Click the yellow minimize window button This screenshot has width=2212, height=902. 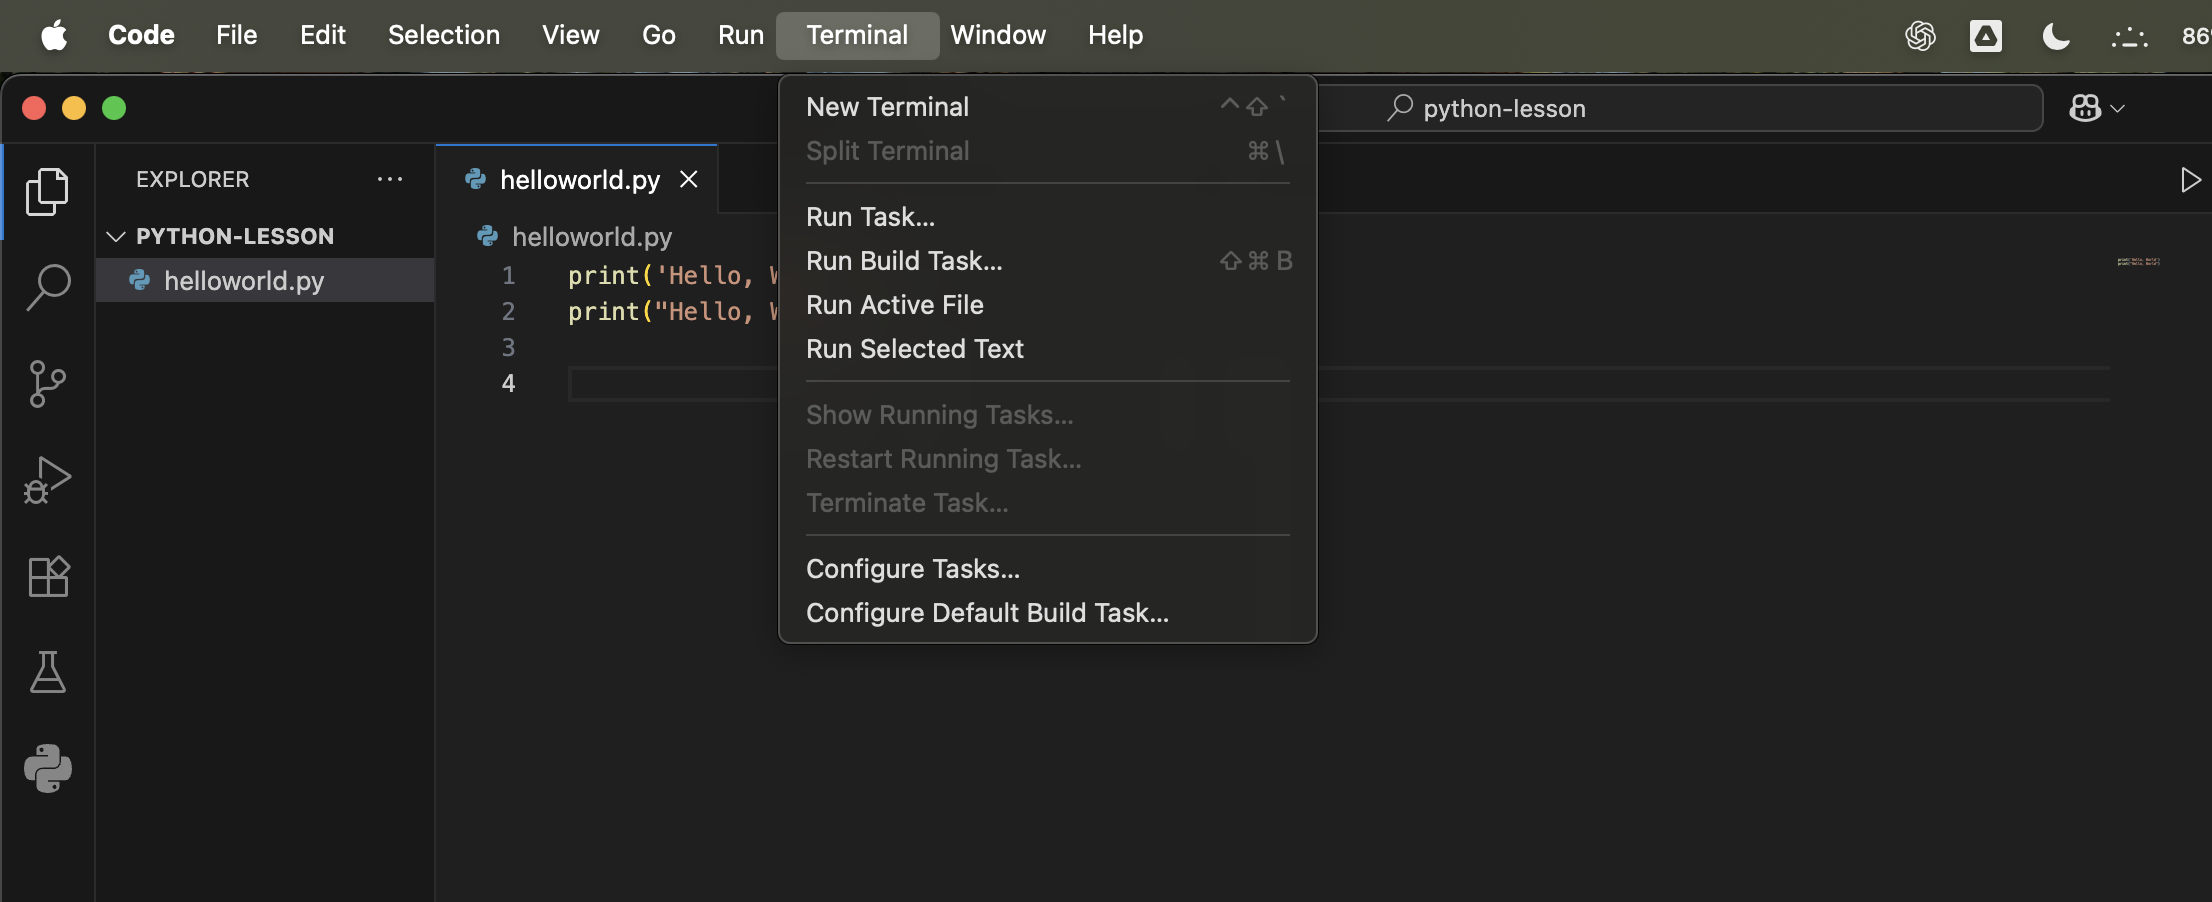pyautogui.click(x=74, y=108)
